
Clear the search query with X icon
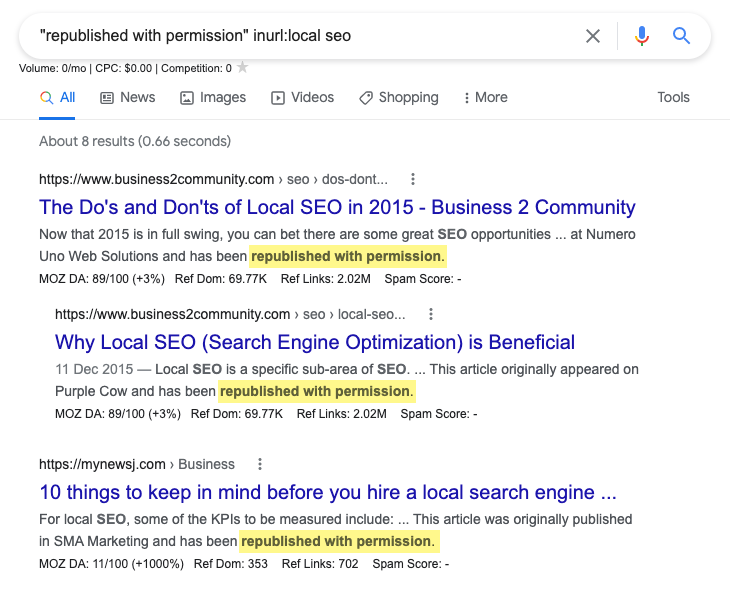(x=593, y=36)
